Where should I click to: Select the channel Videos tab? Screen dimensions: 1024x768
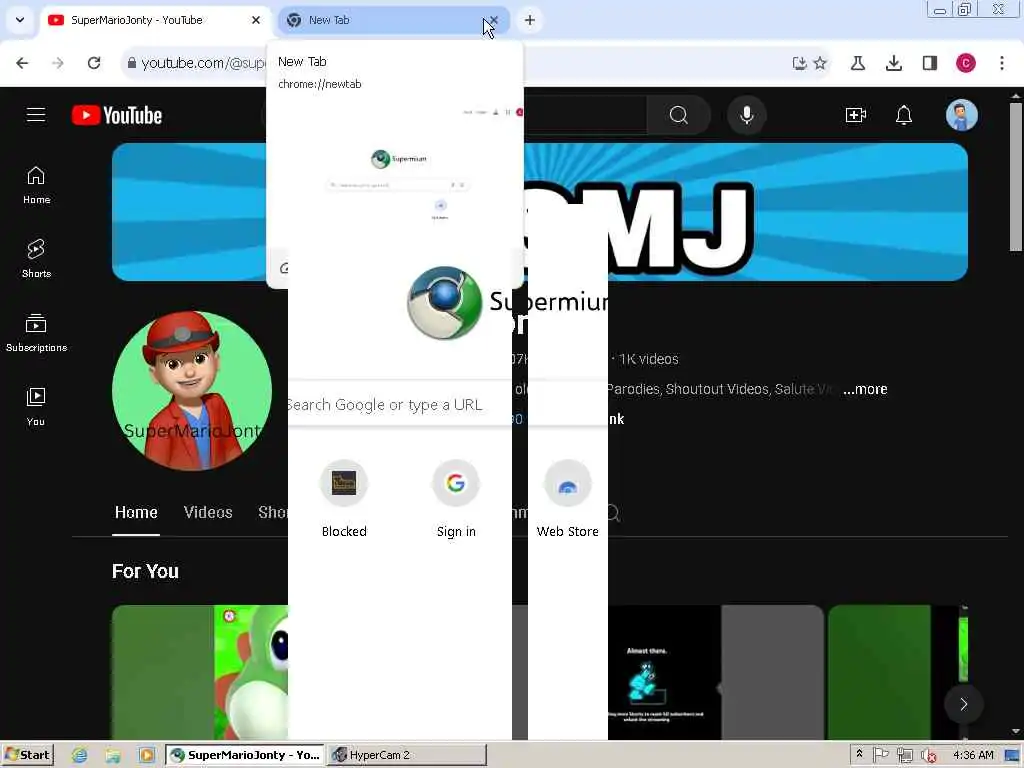208,512
